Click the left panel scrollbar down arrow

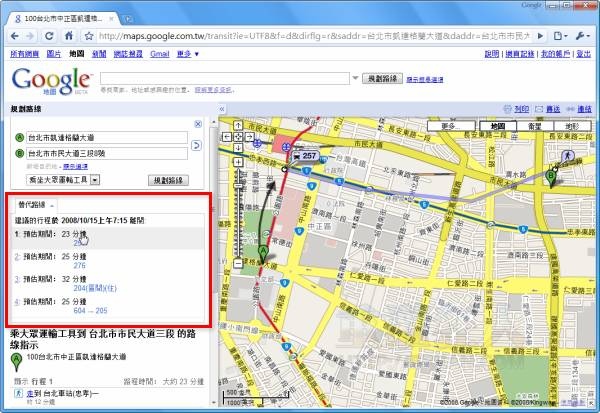coord(213,402)
